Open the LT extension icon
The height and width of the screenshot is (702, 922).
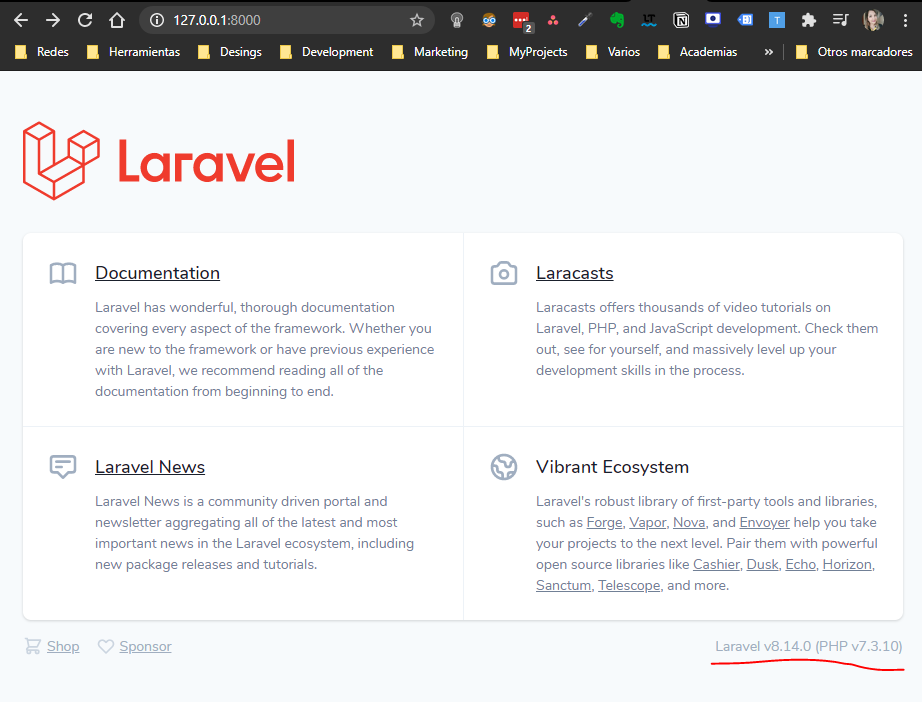[649, 21]
